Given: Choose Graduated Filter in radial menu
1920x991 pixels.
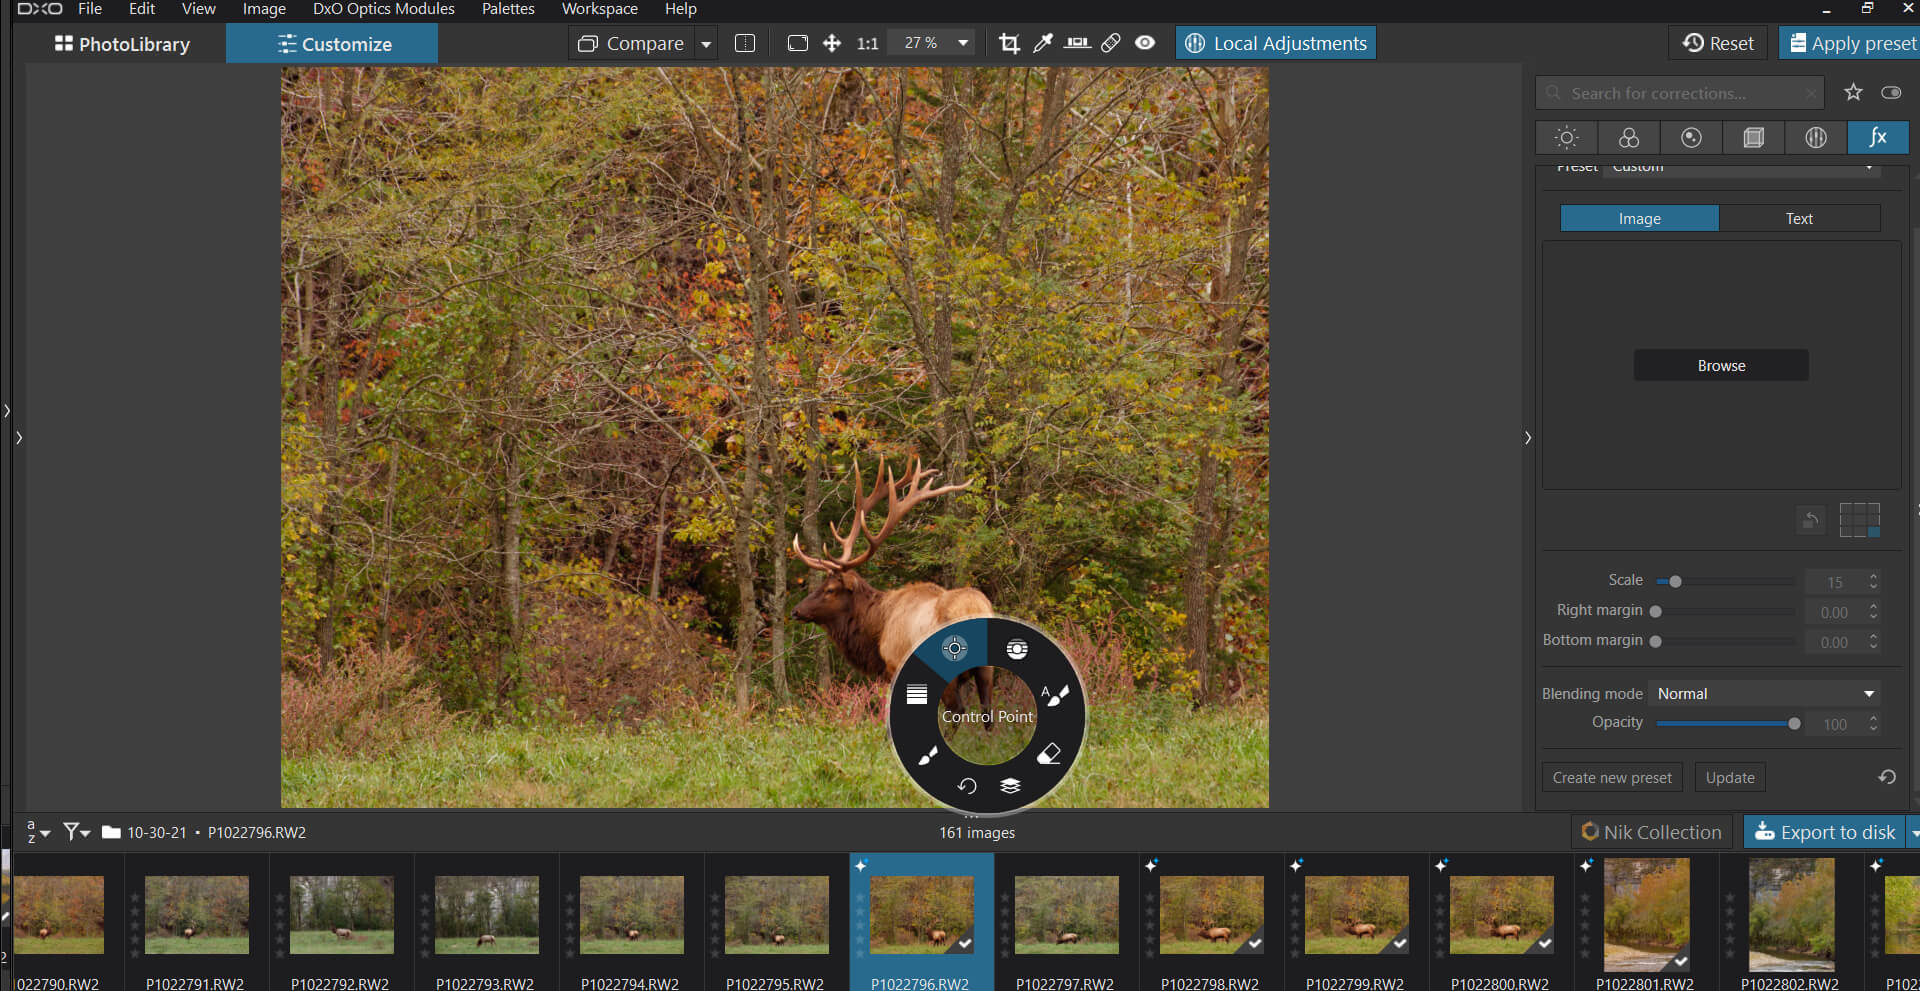Looking at the screenshot, I should pyautogui.click(x=917, y=695).
